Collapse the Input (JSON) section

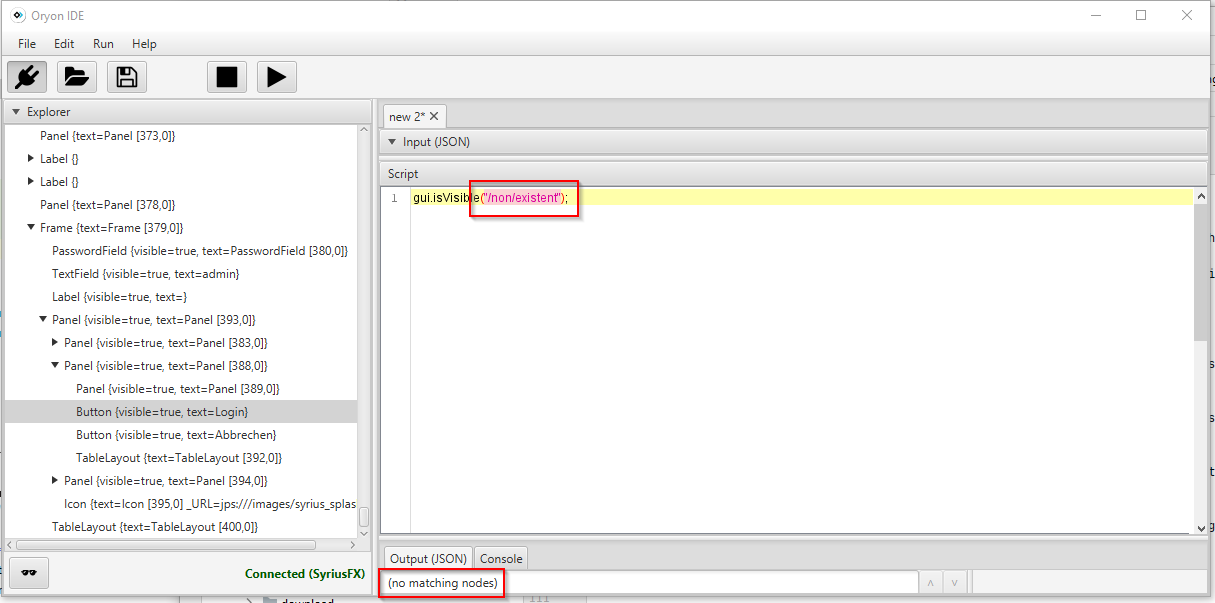coord(392,142)
